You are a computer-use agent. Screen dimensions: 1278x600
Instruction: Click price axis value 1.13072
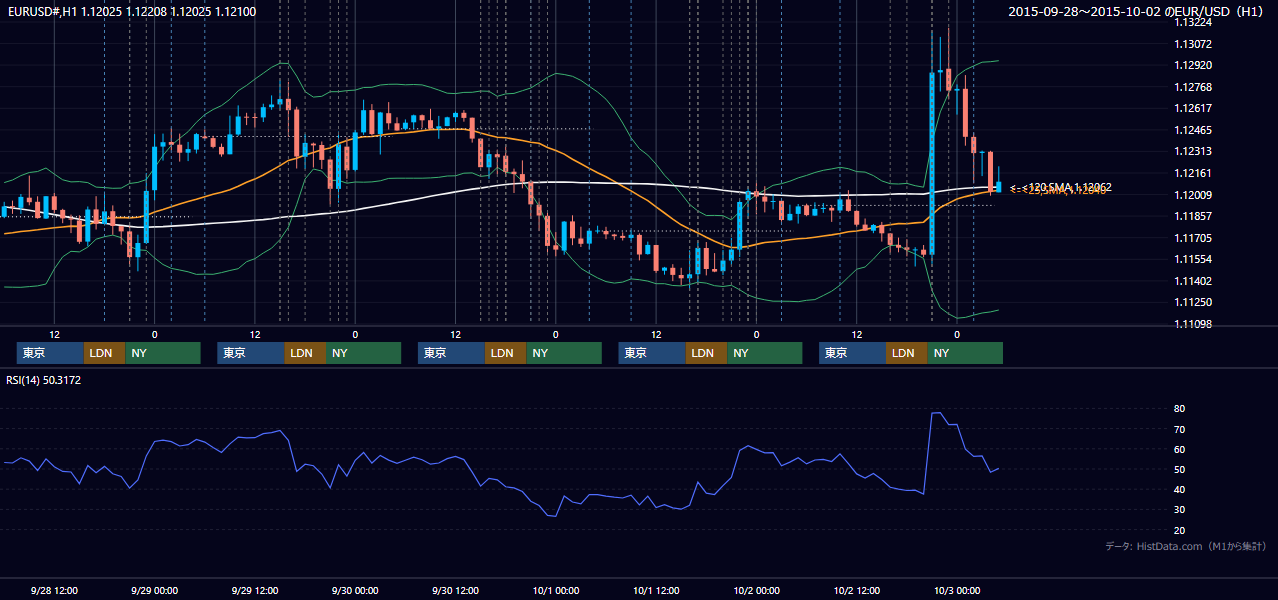point(1193,44)
